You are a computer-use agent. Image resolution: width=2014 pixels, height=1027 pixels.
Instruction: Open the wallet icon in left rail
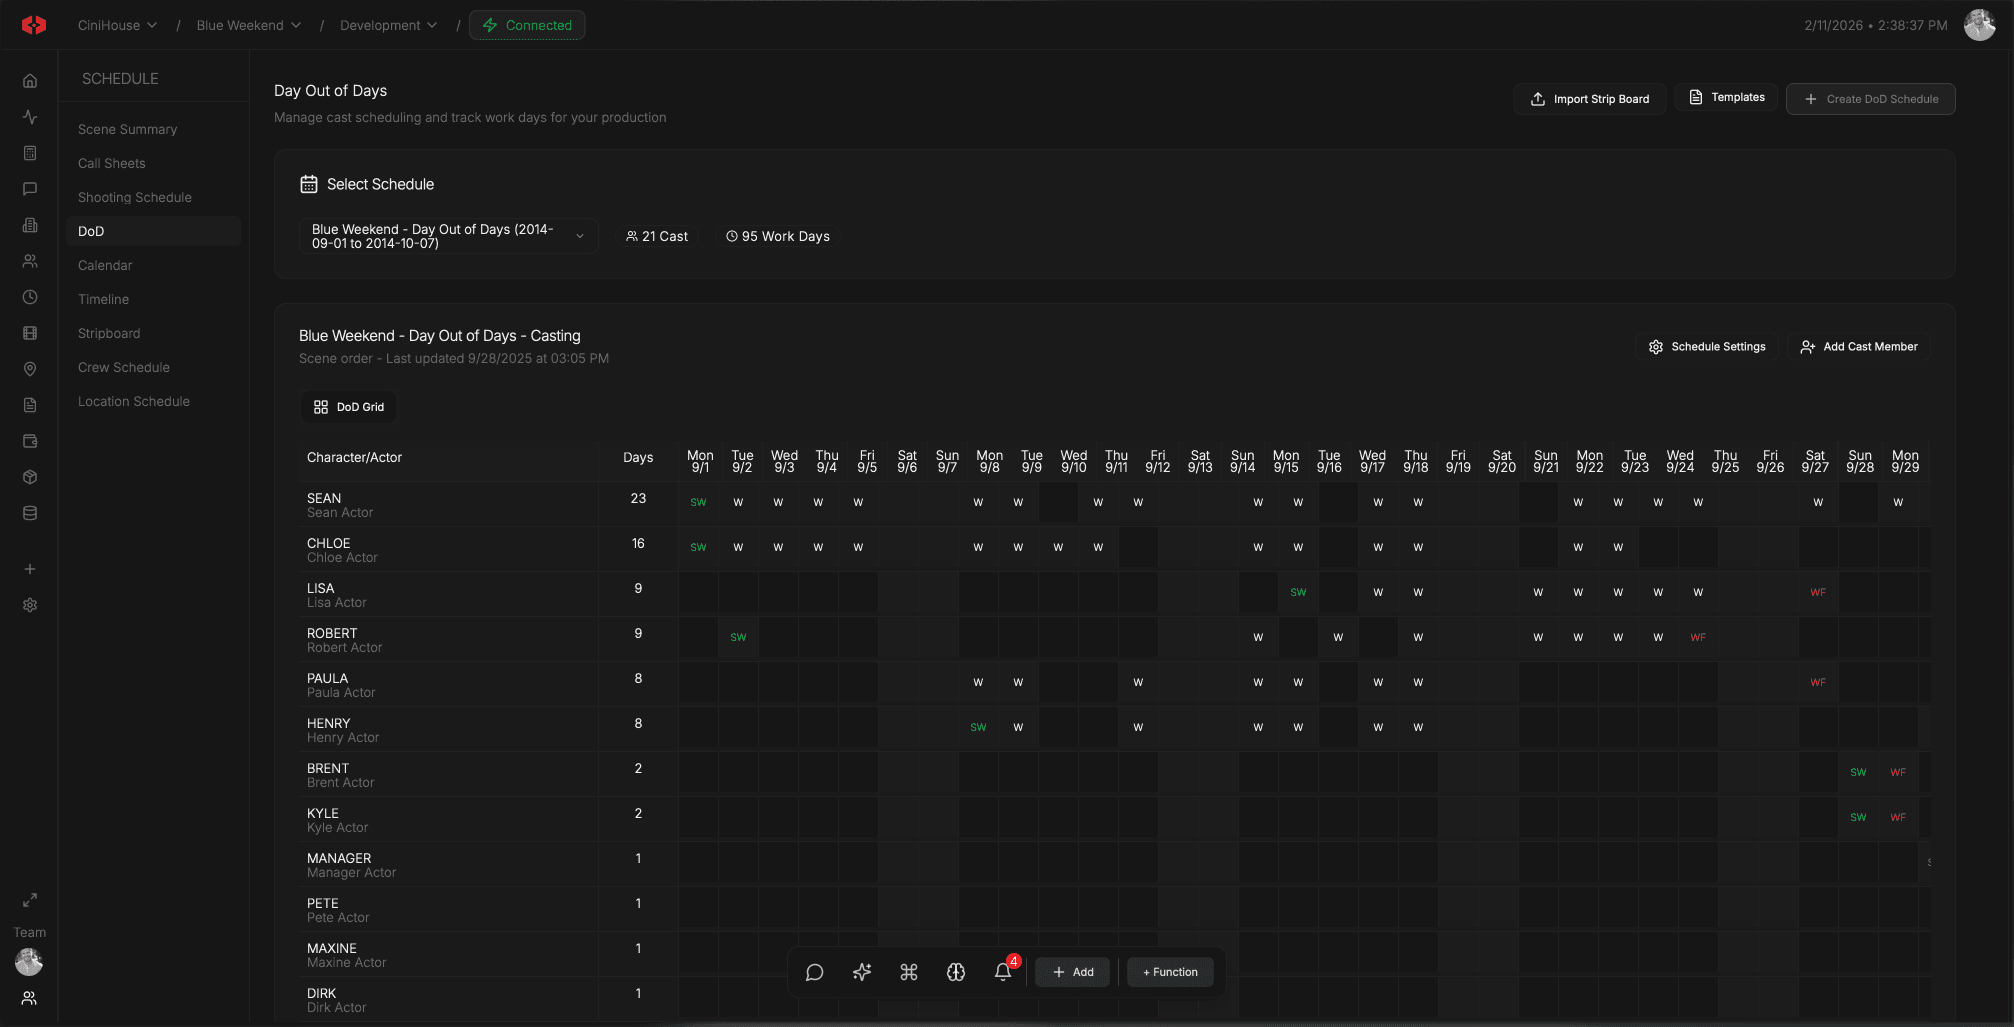30,441
